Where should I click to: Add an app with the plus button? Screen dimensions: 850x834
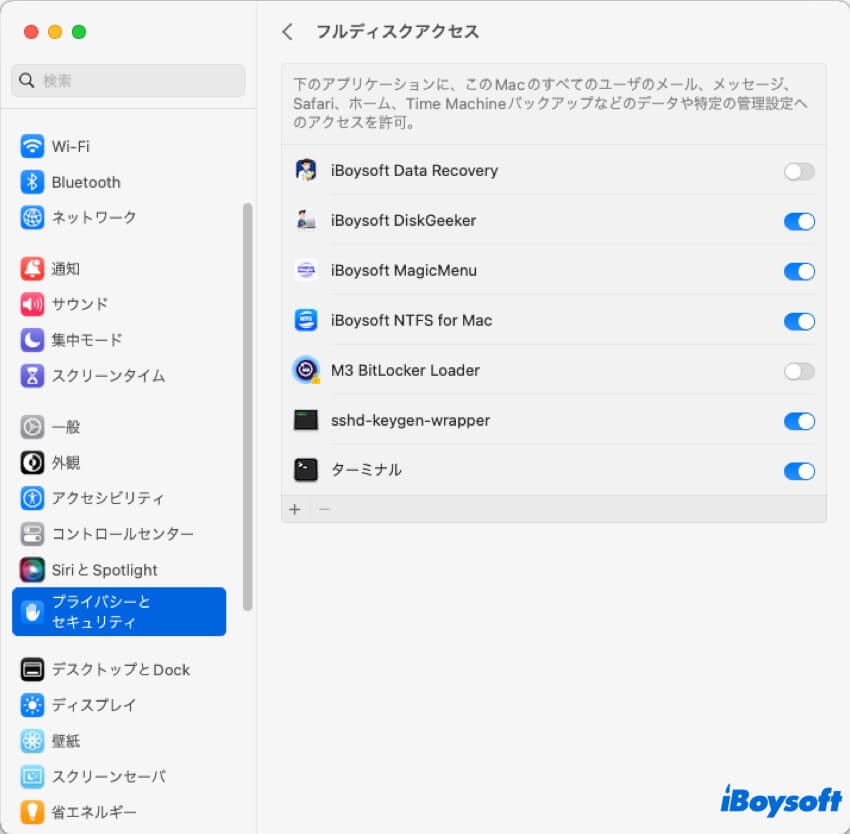[x=295, y=509]
